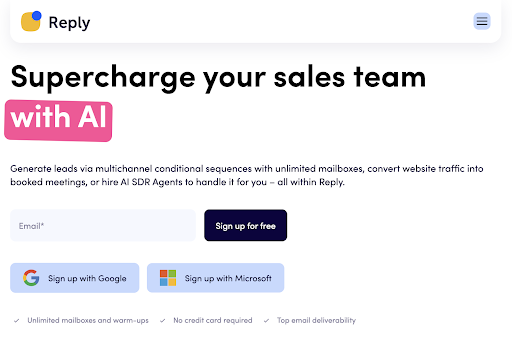
Task: Click the Microsoft four-square logo
Action: (x=168, y=278)
